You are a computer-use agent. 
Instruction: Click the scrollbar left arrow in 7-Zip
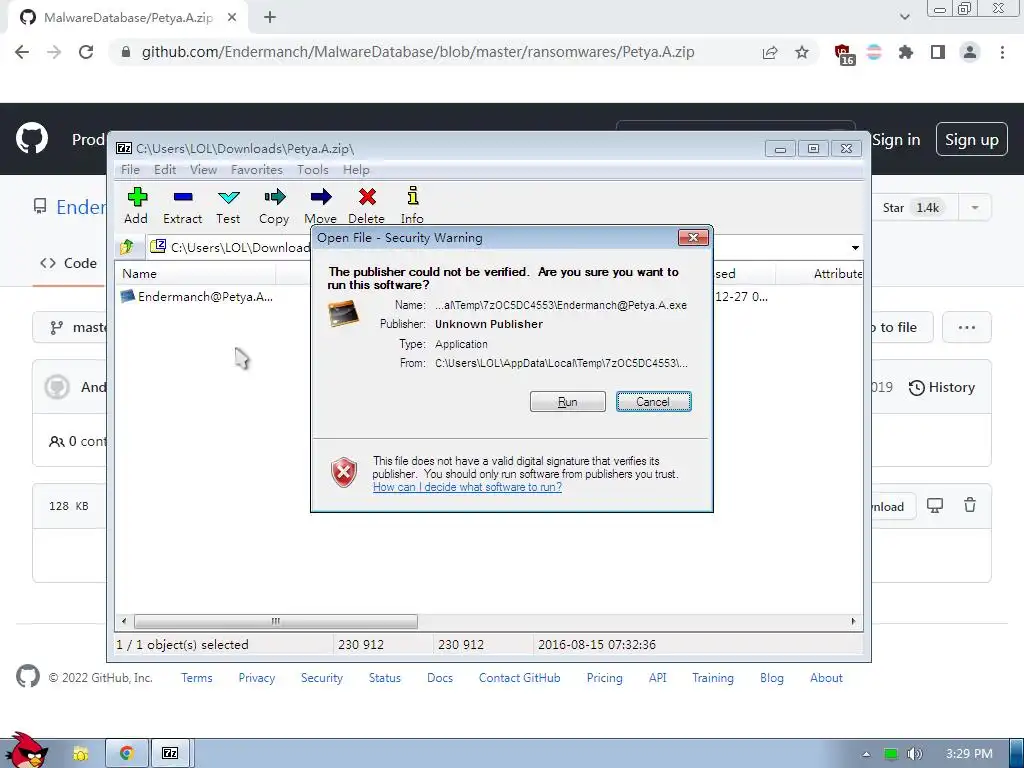124,621
